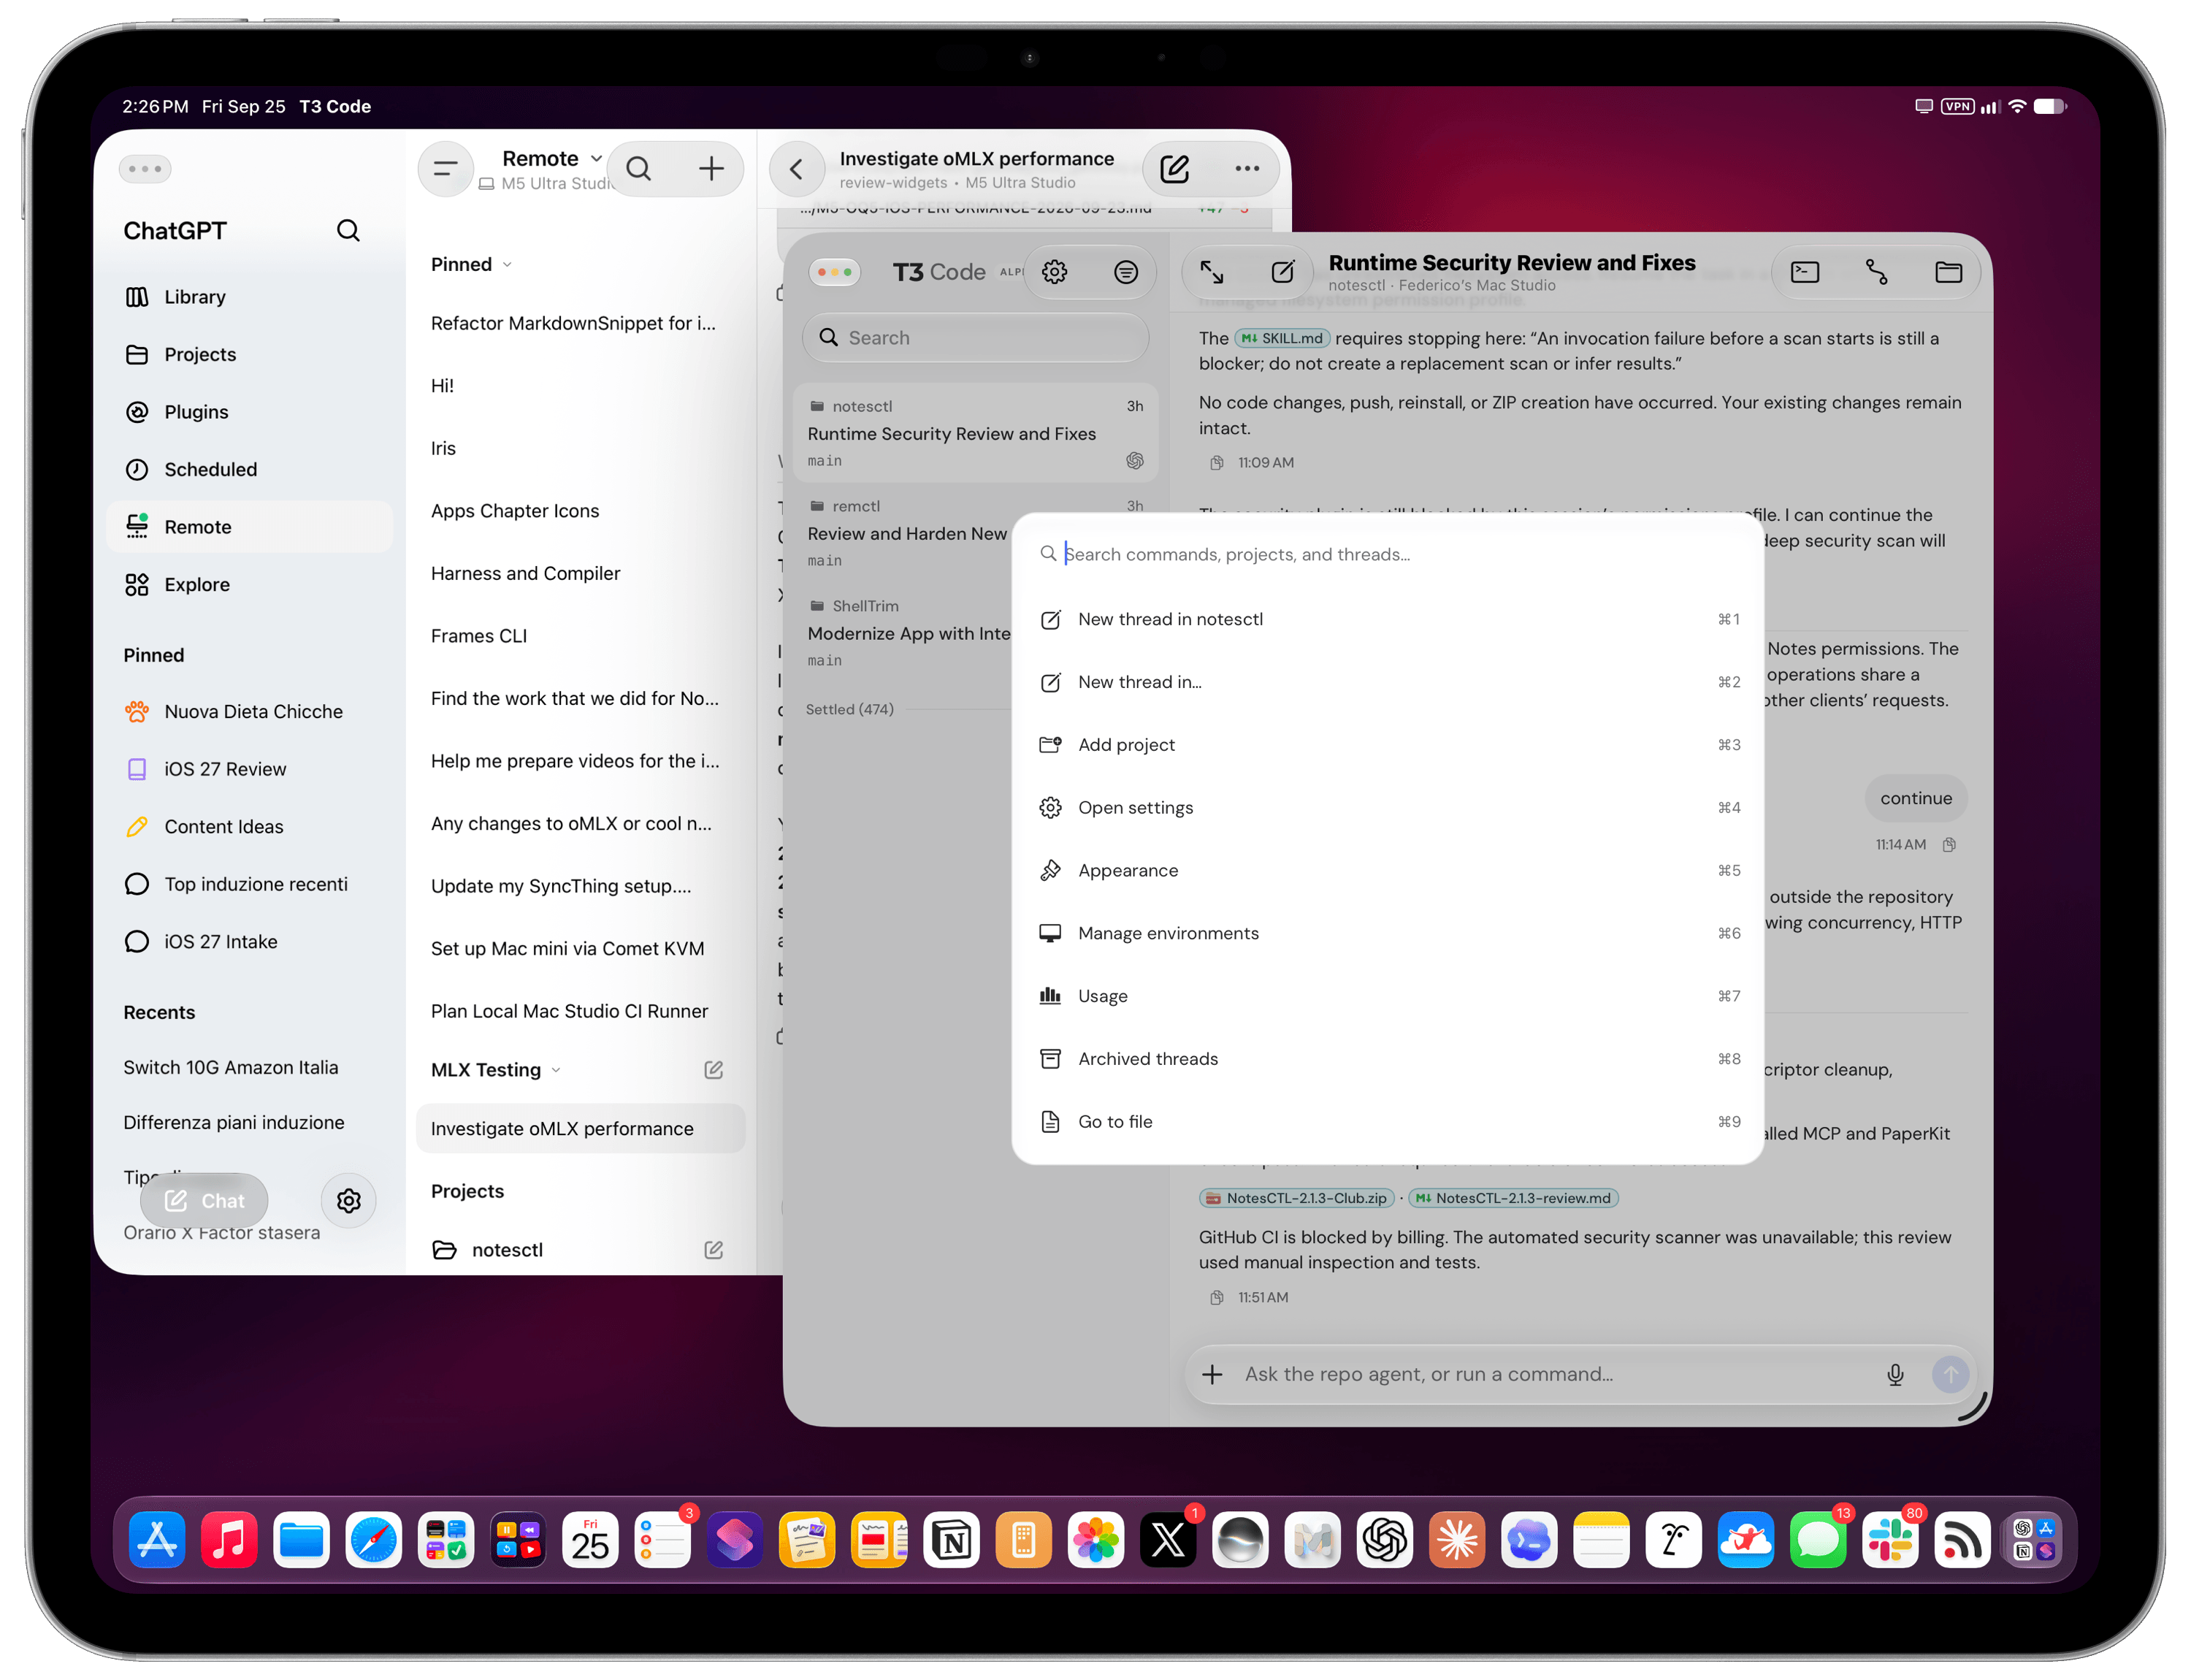The width and height of the screenshot is (2191, 1680).
Task: Choose Archived threads in command palette
Action: pos(1388,1059)
